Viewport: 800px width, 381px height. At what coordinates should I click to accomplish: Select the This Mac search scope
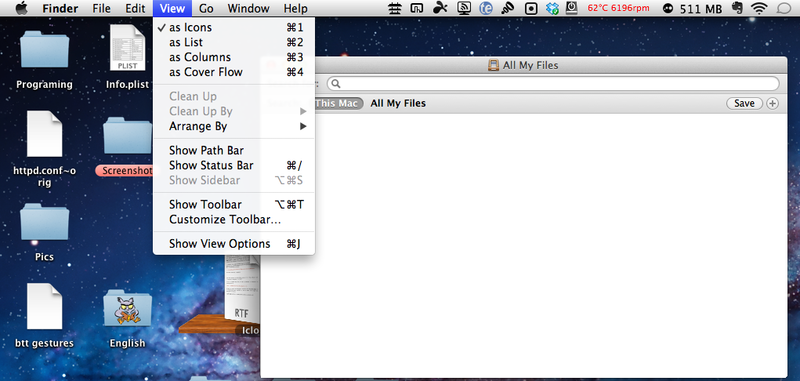pos(336,104)
